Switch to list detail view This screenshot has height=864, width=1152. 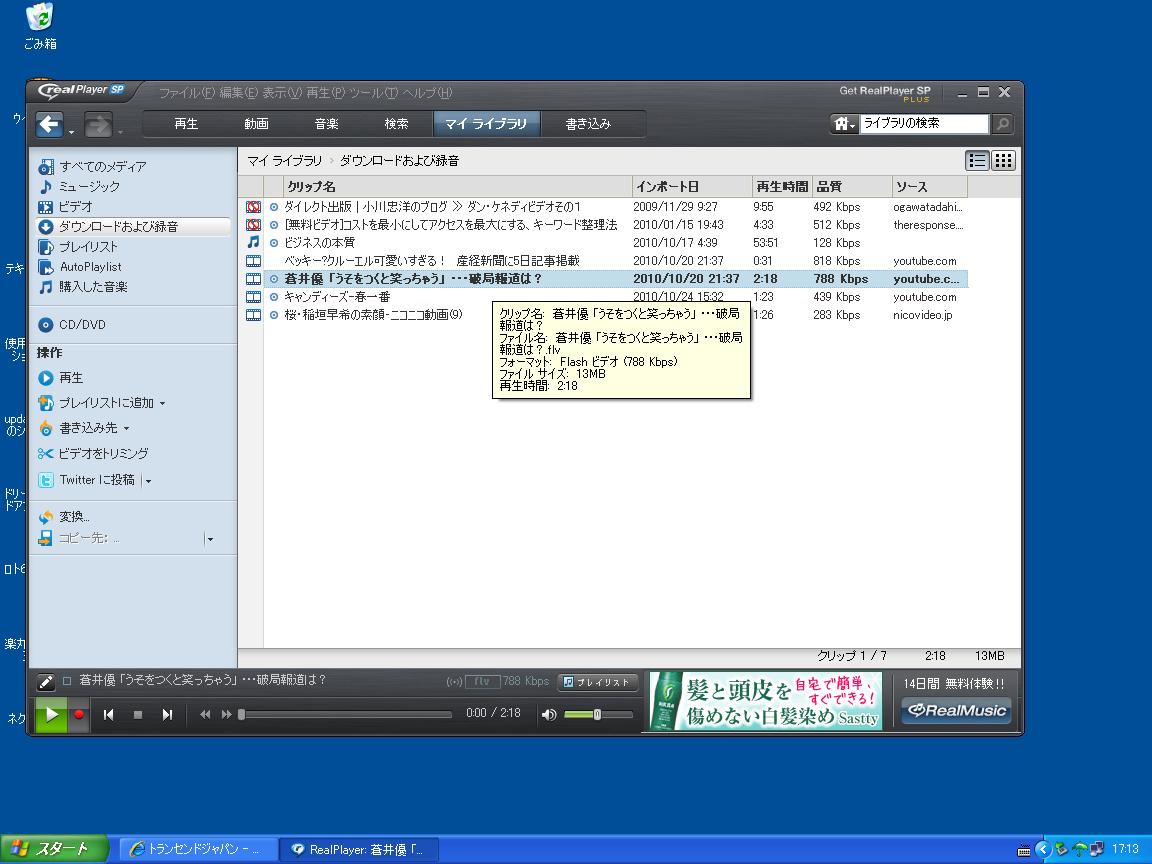tap(977, 160)
